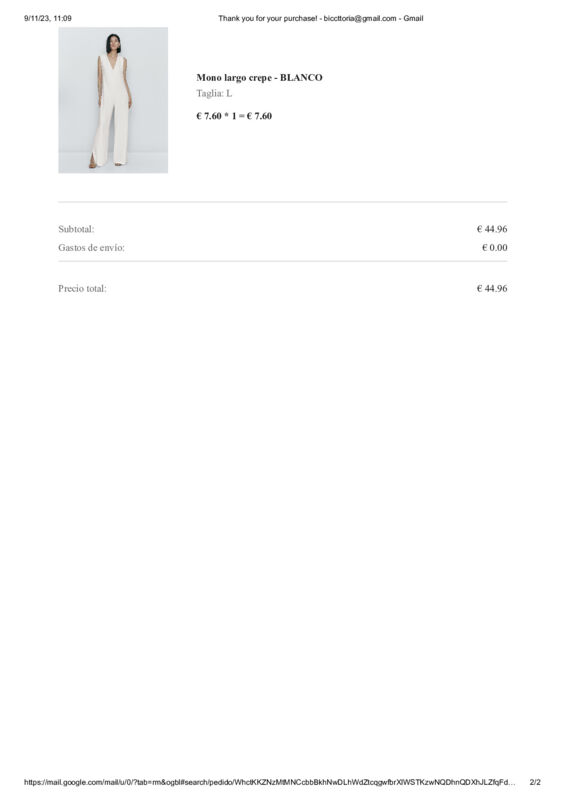Screen dimensions: 565x800
Task: Click the '€ 7.60 * 1 = € 7.60' price line
Action: click(x=234, y=116)
